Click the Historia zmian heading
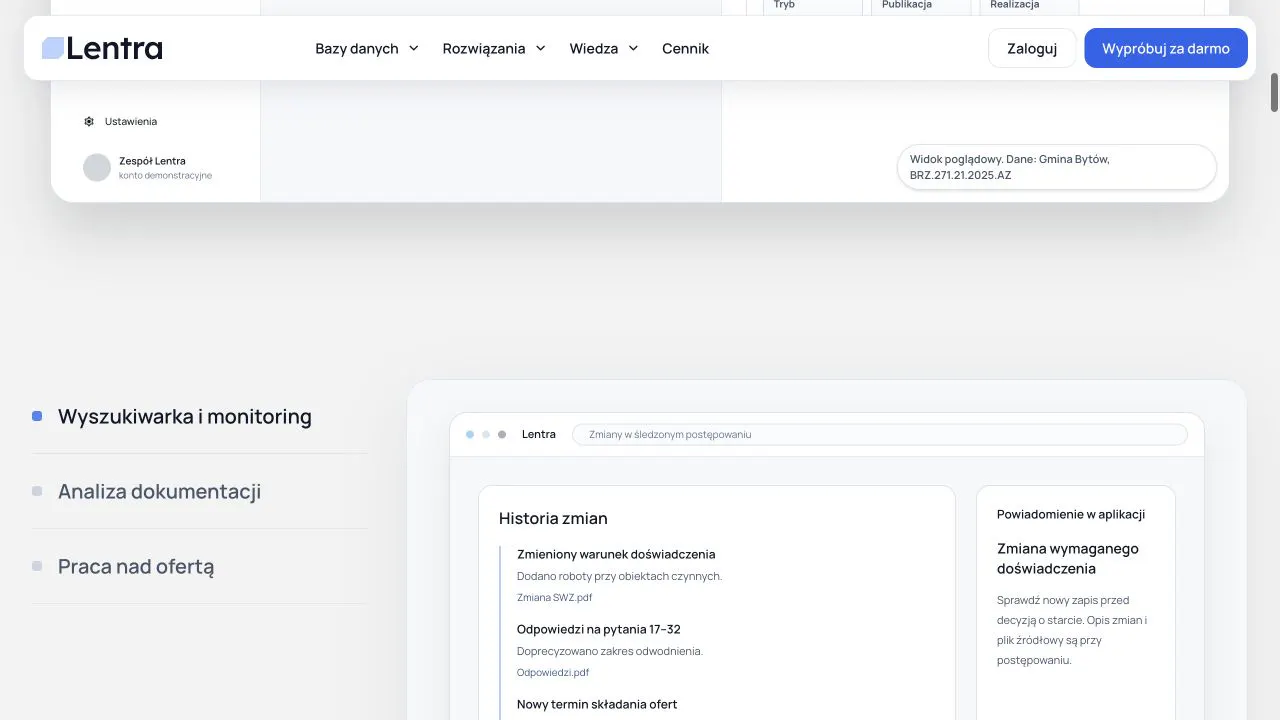Viewport: 1280px width, 720px height. tap(553, 518)
